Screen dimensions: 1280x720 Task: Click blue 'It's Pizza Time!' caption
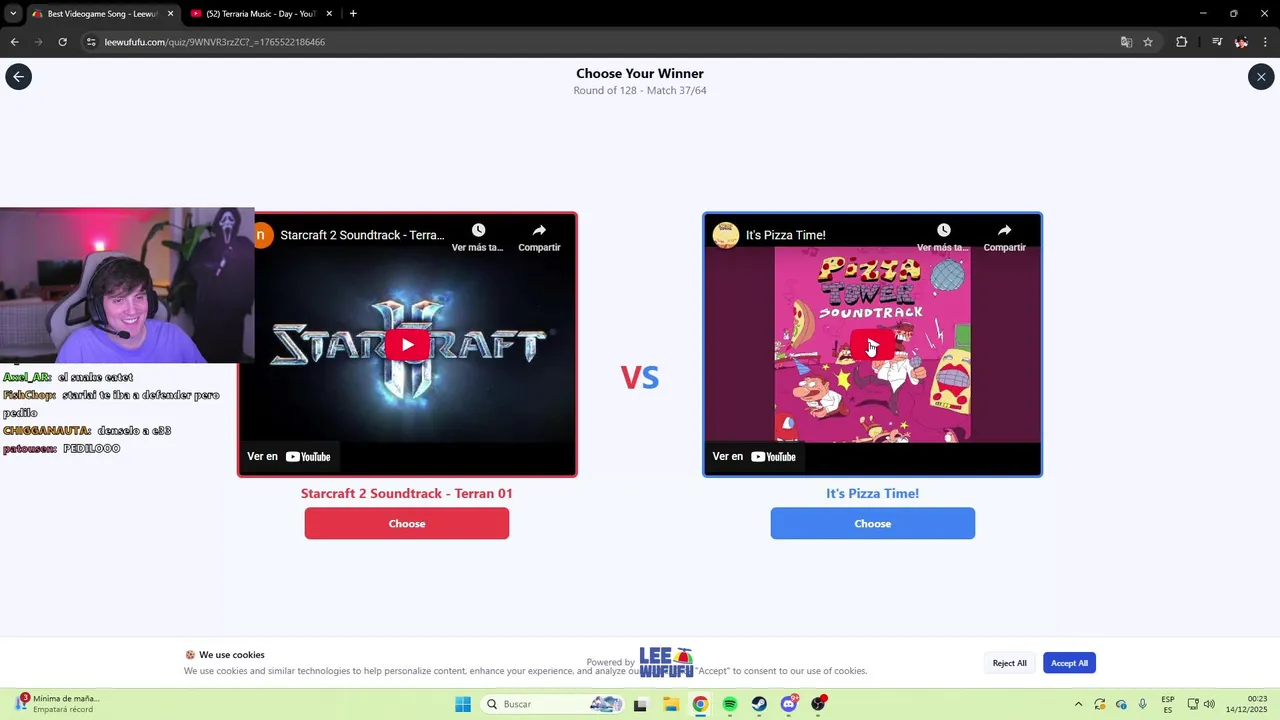[872, 493]
